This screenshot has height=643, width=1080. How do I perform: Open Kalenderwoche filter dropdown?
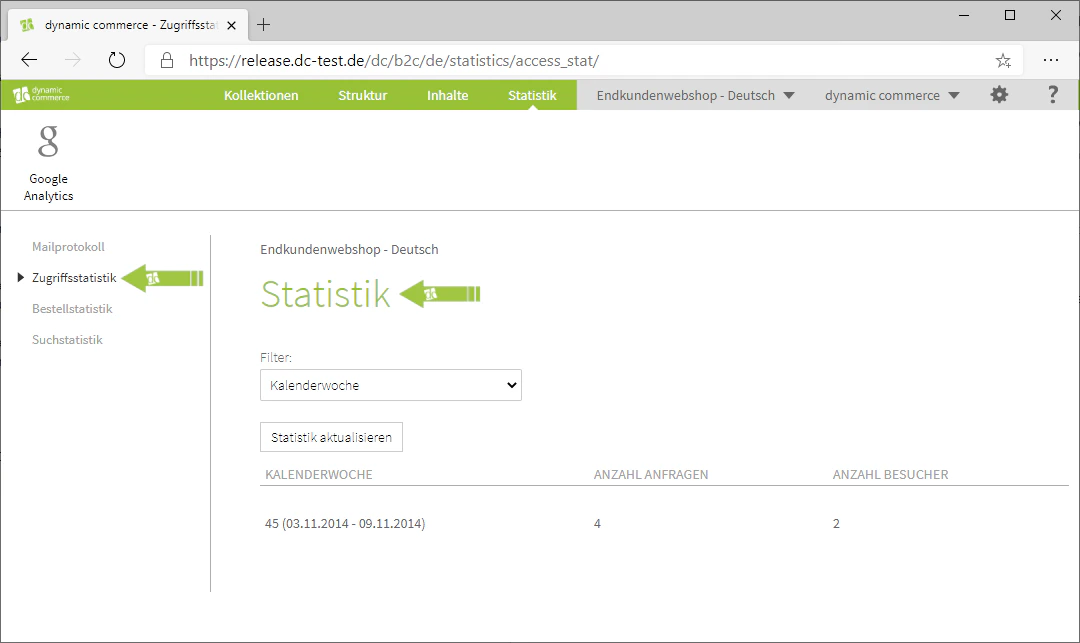391,386
